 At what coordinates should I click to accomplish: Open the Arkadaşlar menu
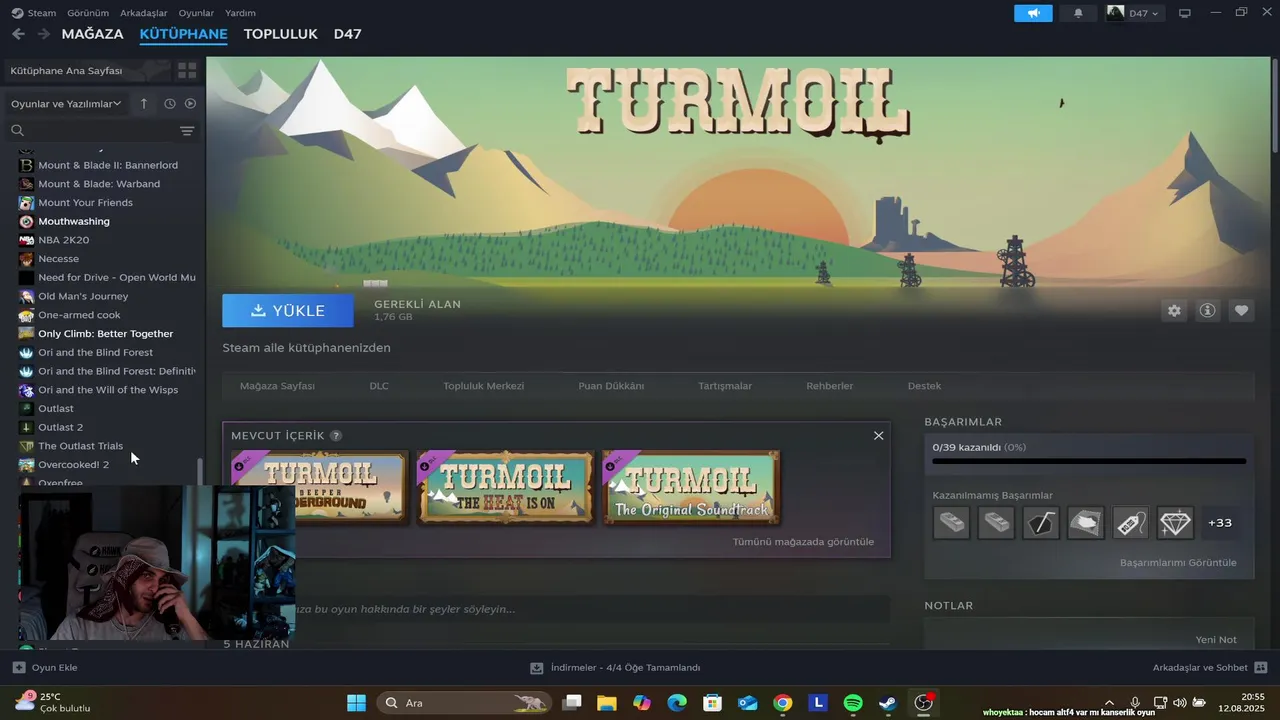pyautogui.click(x=143, y=13)
